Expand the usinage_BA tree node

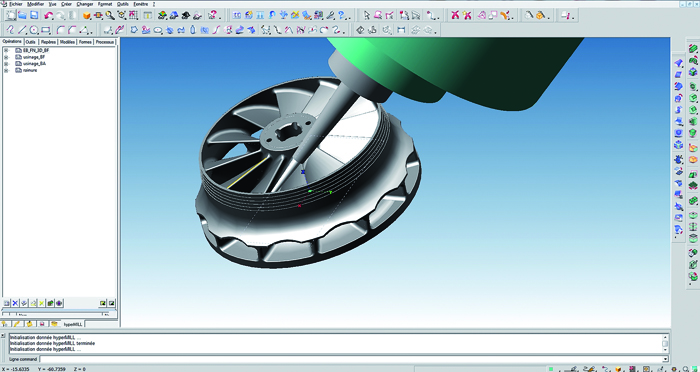point(6,64)
